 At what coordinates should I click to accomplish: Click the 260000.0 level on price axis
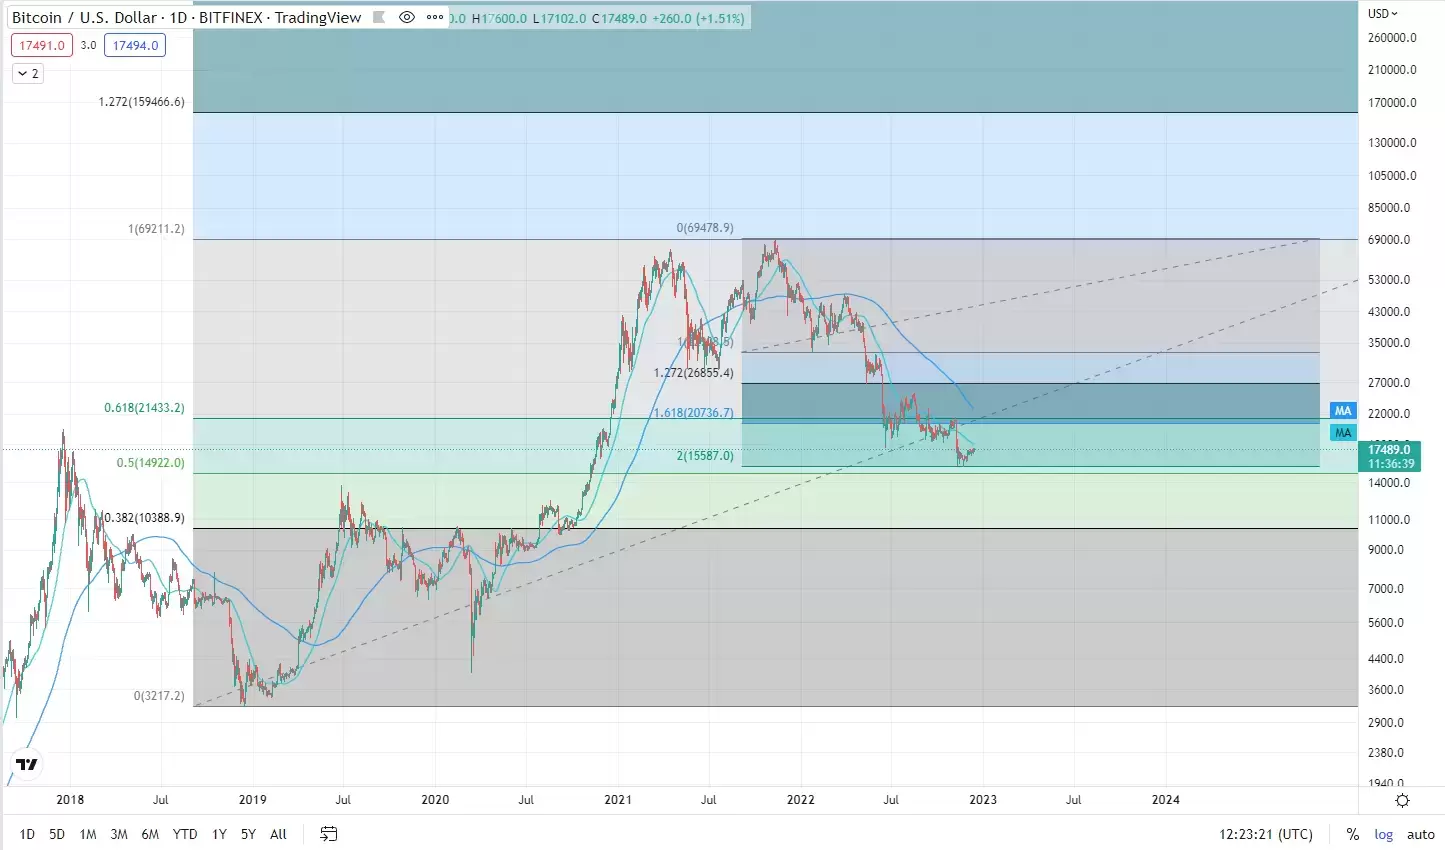[x=1392, y=38]
